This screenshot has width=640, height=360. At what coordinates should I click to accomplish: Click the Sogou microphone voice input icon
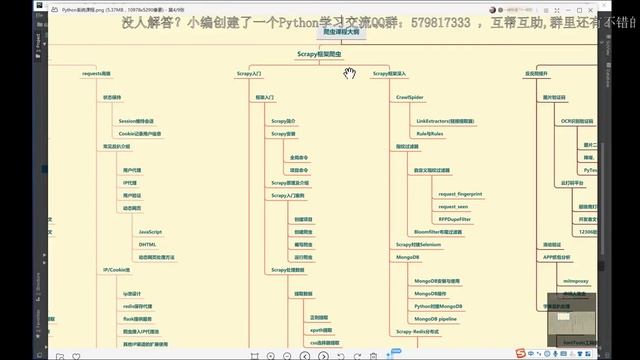pyautogui.click(x=555, y=353)
